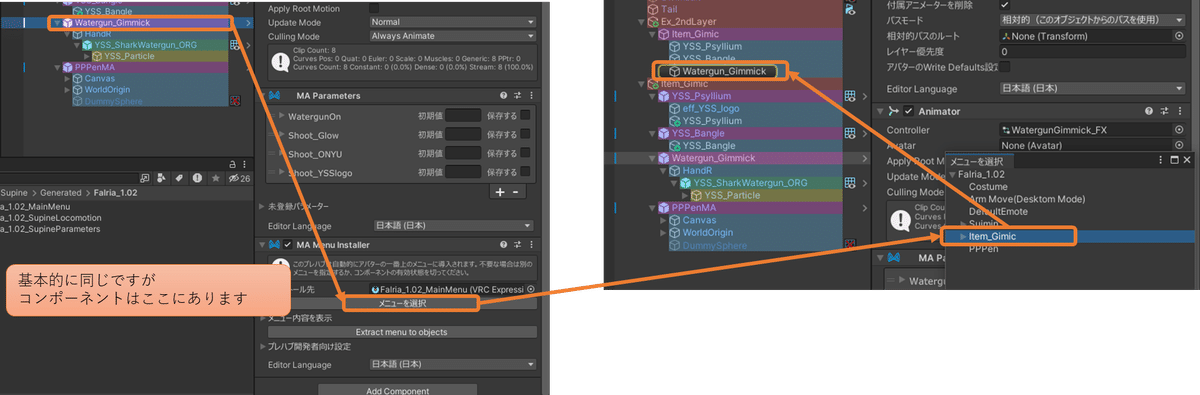Open preset icon of MA Menu Installer
The width and height of the screenshot is (1200, 395).
tap(517, 245)
